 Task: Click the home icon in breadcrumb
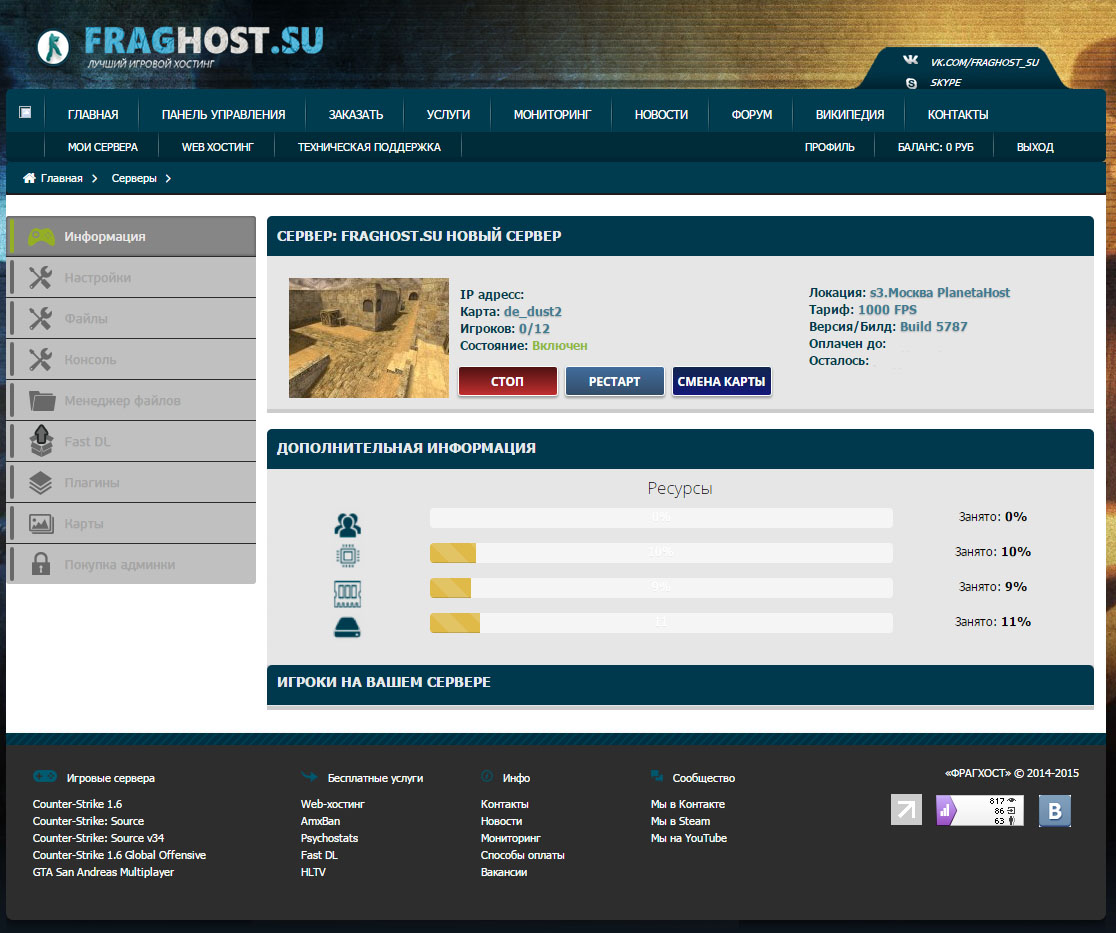(29, 178)
